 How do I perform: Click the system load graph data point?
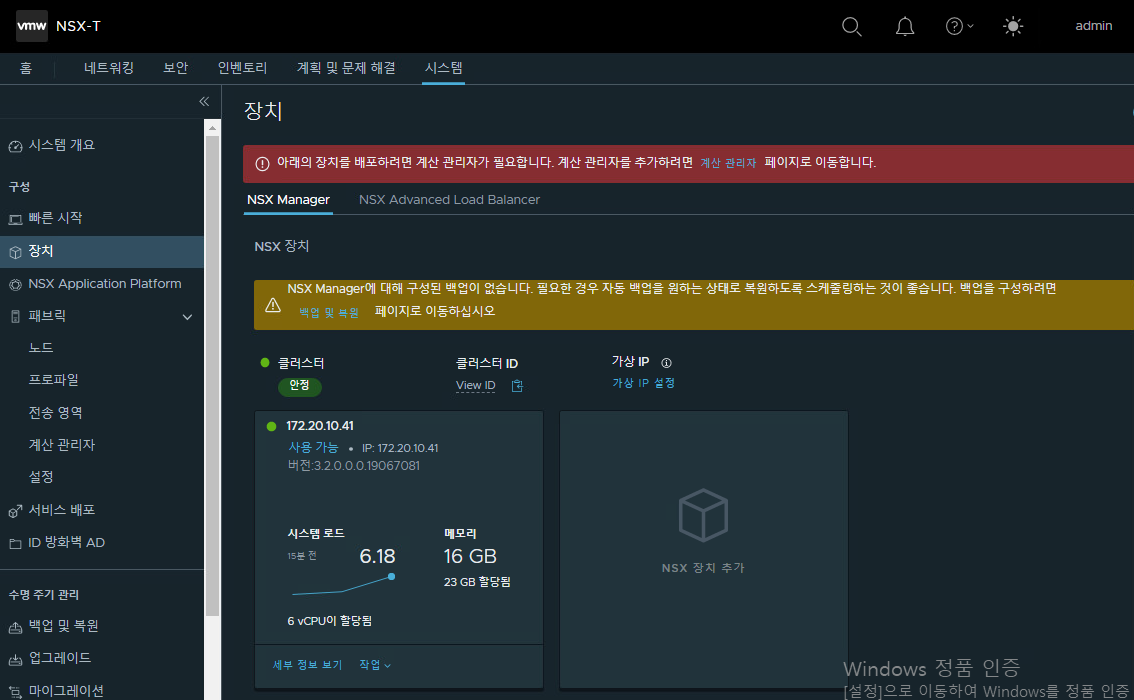click(x=391, y=576)
